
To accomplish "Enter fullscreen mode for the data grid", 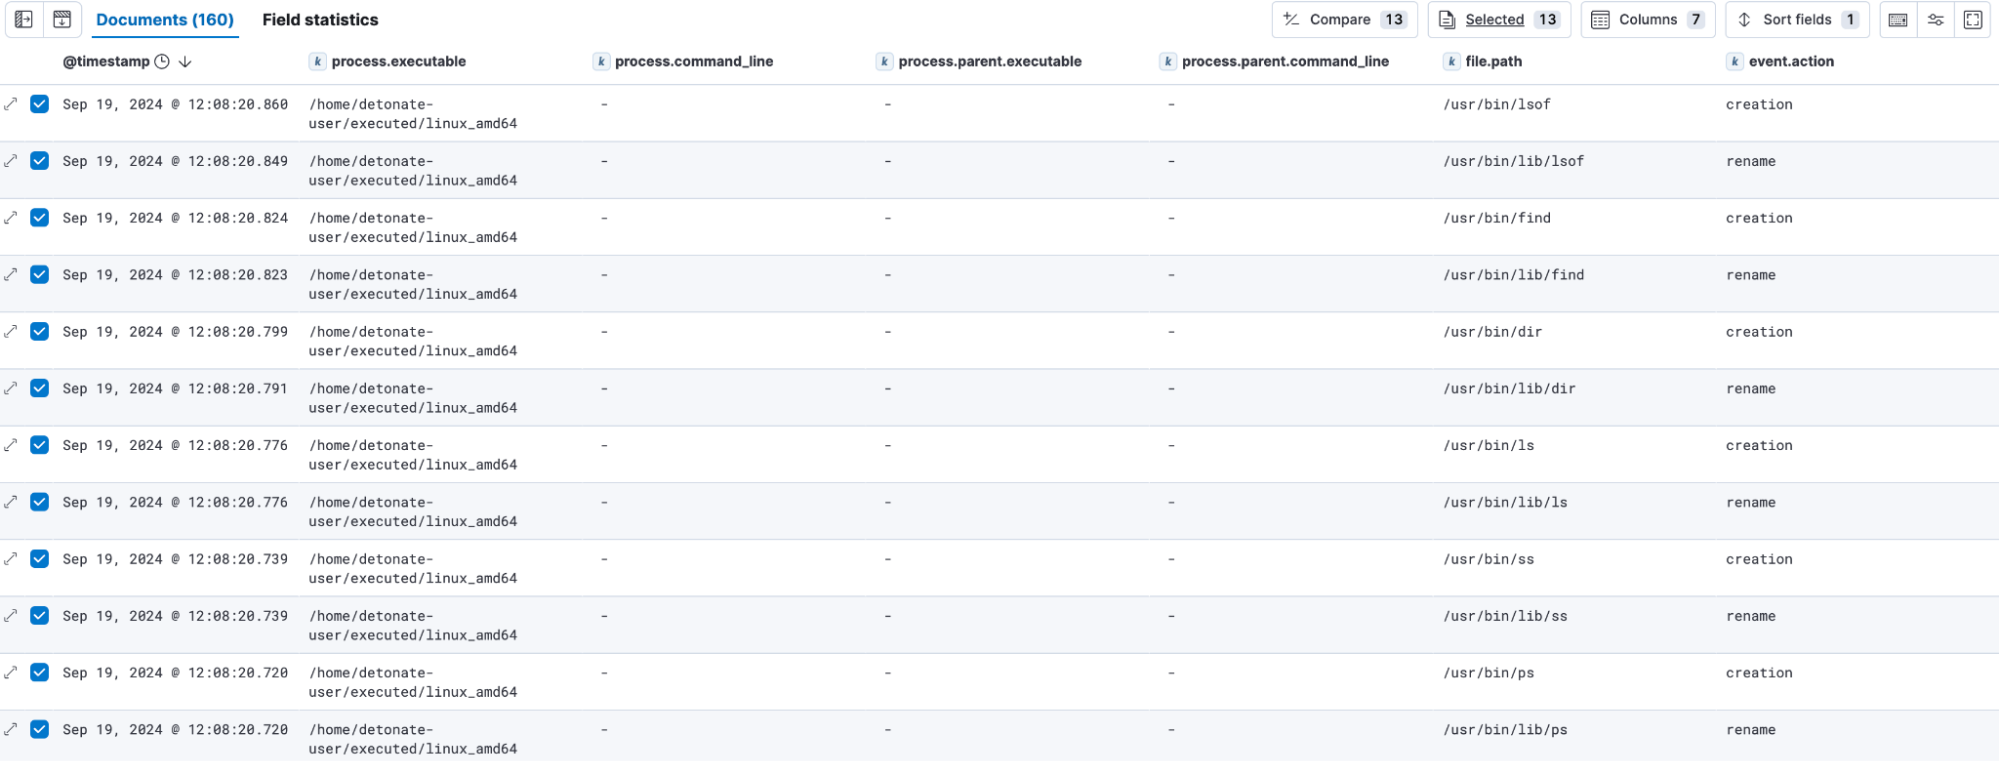I will (1973, 20).
